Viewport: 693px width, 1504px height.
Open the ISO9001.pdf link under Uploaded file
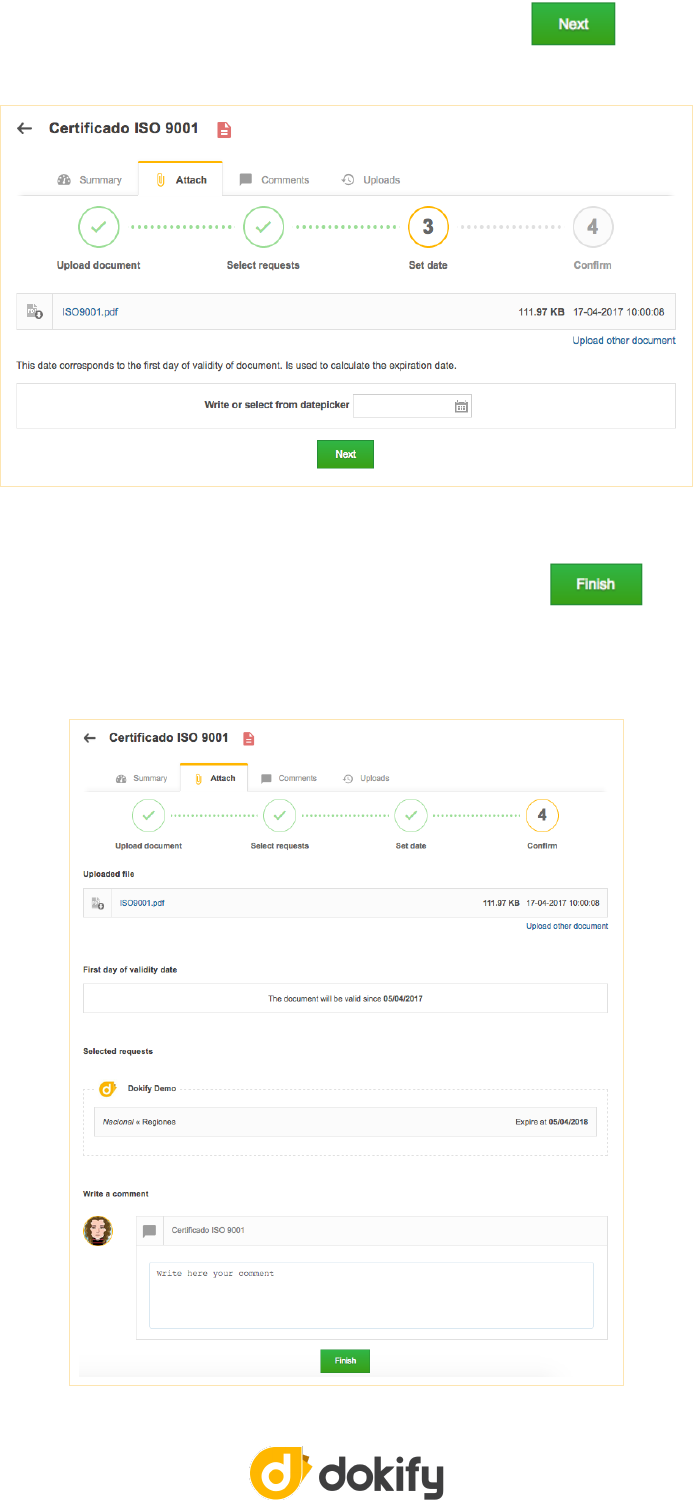pyautogui.click(x=142, y=902)
